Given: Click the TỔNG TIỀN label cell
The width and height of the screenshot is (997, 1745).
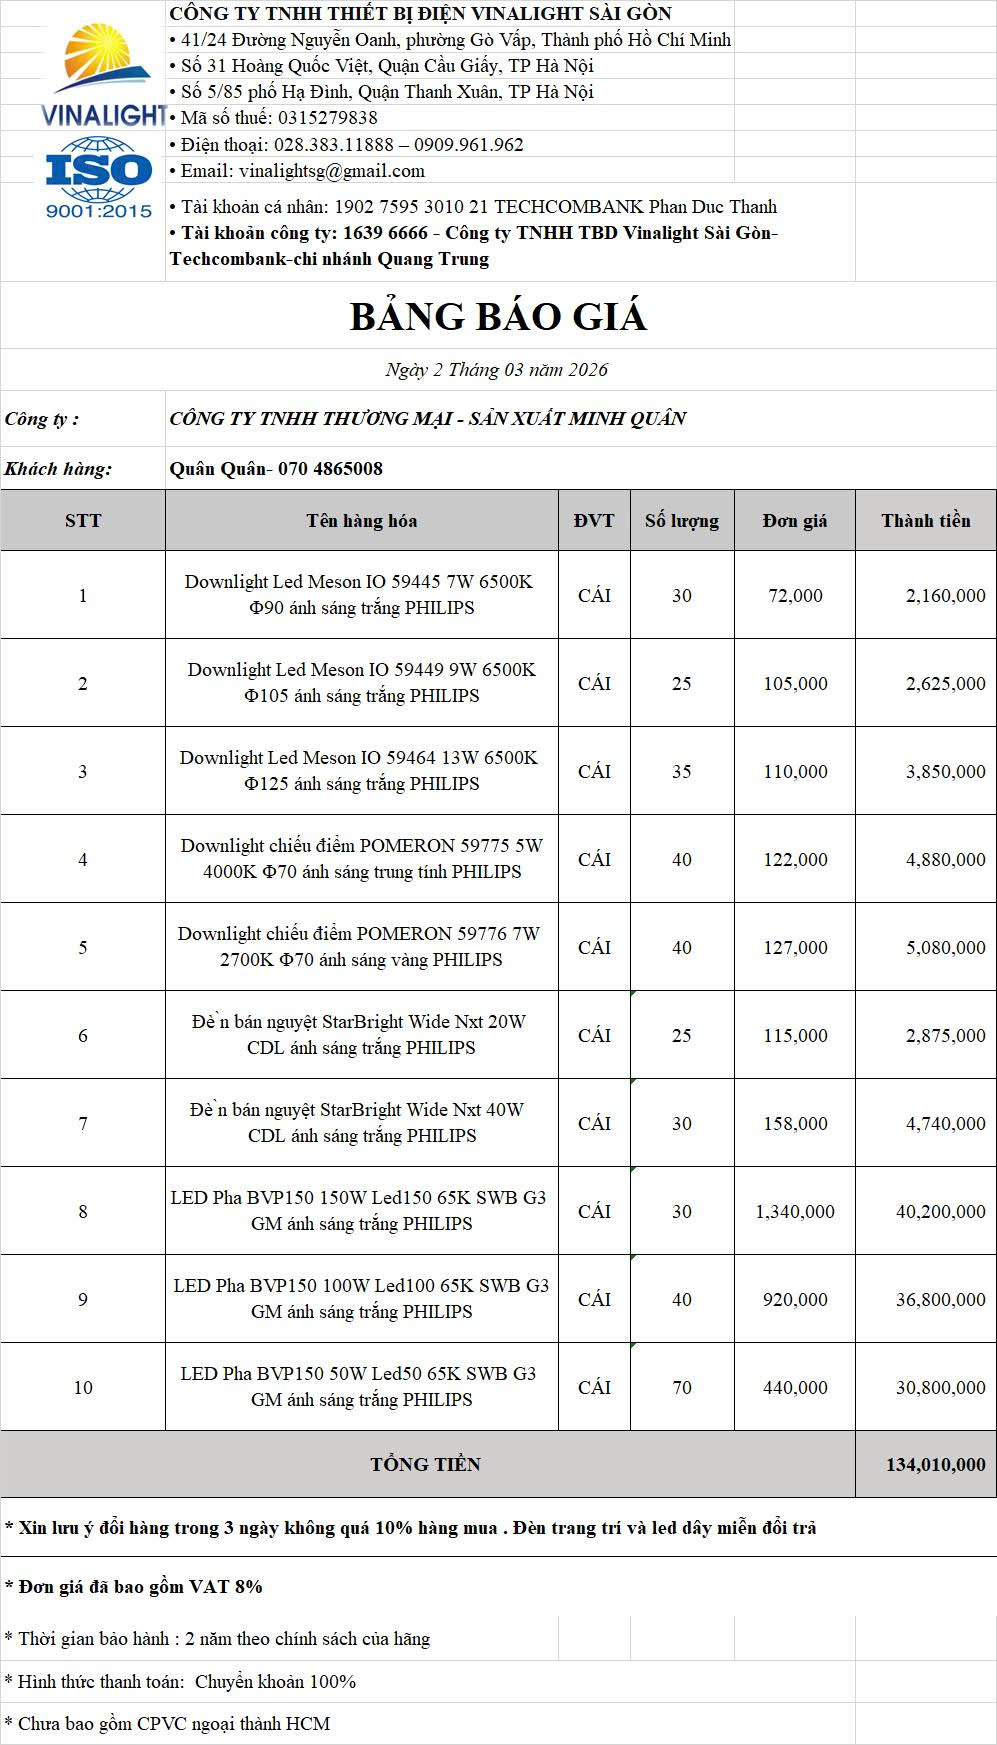Looking at the screenshot, I should point(428,1464).
